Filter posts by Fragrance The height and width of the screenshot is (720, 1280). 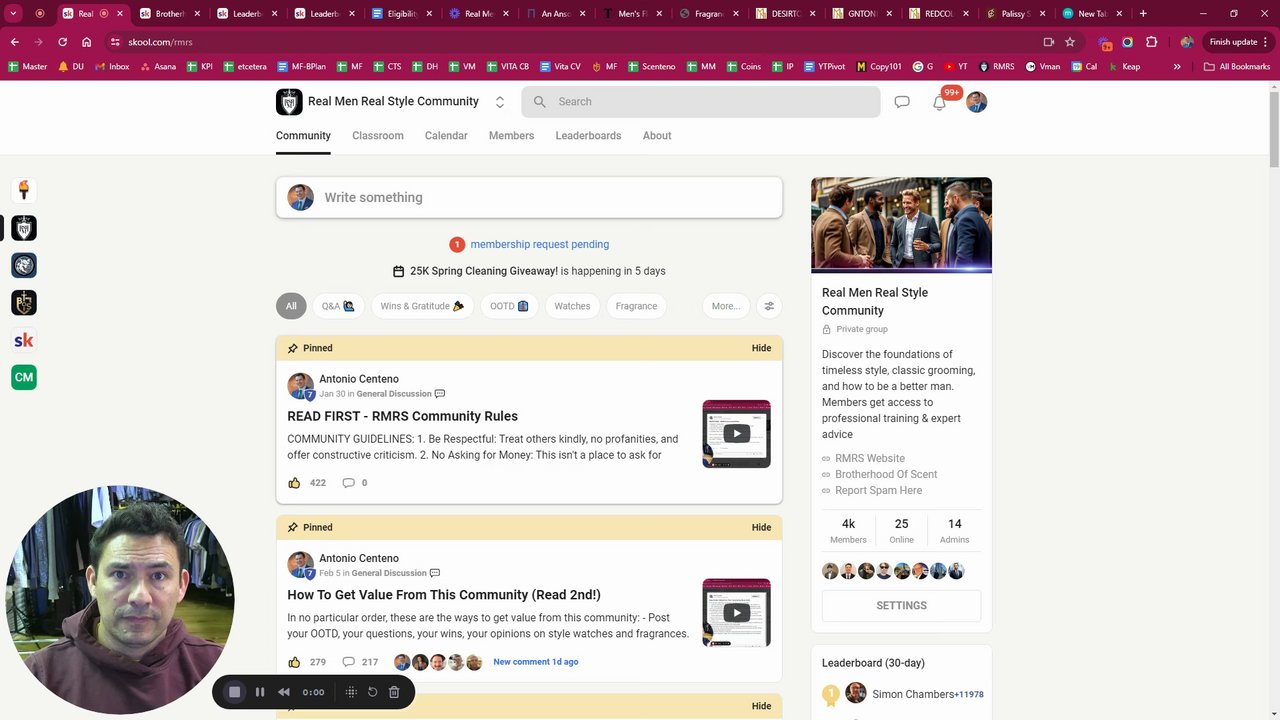point(636,306)
